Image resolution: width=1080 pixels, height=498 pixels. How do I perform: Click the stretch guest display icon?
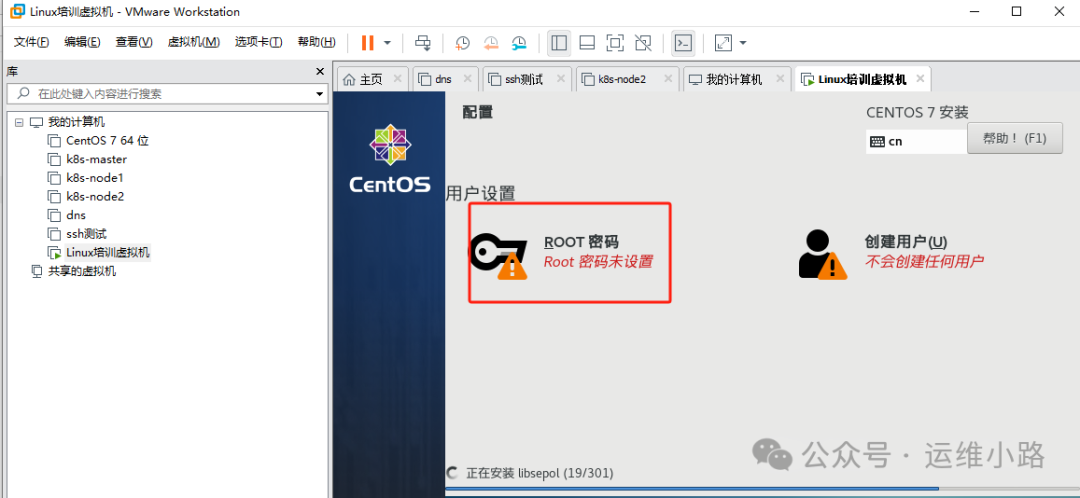(x=723, y=43)
